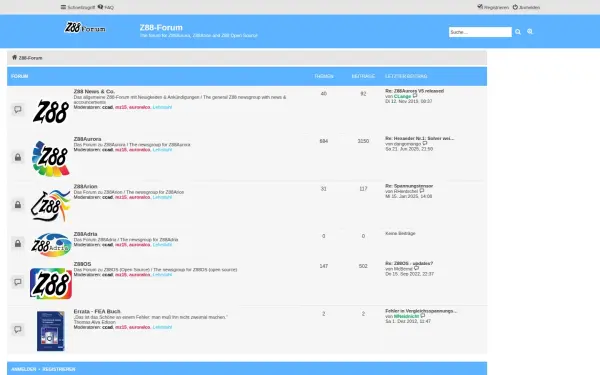Click the Registrieren icon in the top bar
Screen dimensions: 600x375
coord(480,7)
